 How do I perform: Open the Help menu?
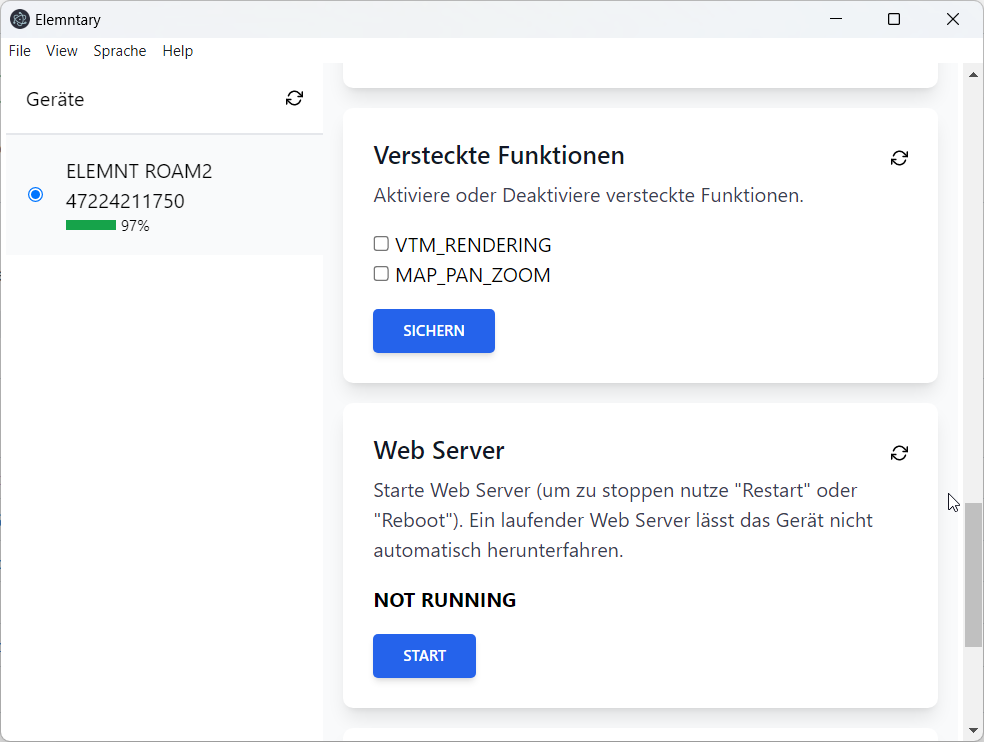point(178,51)
